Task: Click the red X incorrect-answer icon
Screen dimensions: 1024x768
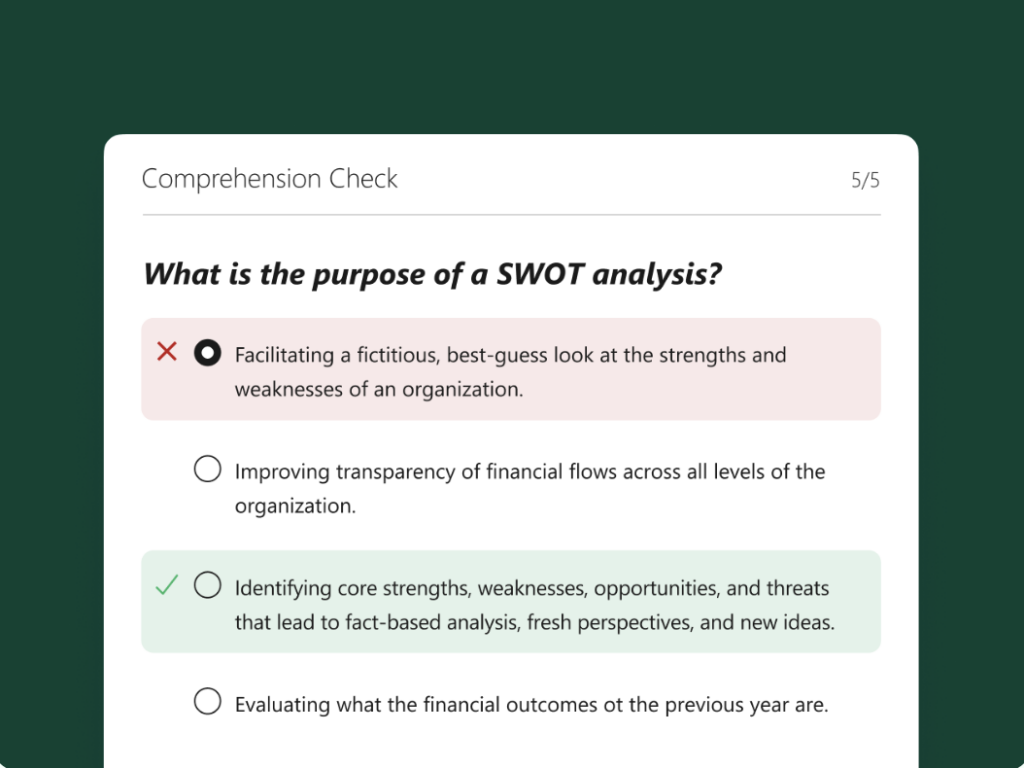Action: (x=167, y=352)
